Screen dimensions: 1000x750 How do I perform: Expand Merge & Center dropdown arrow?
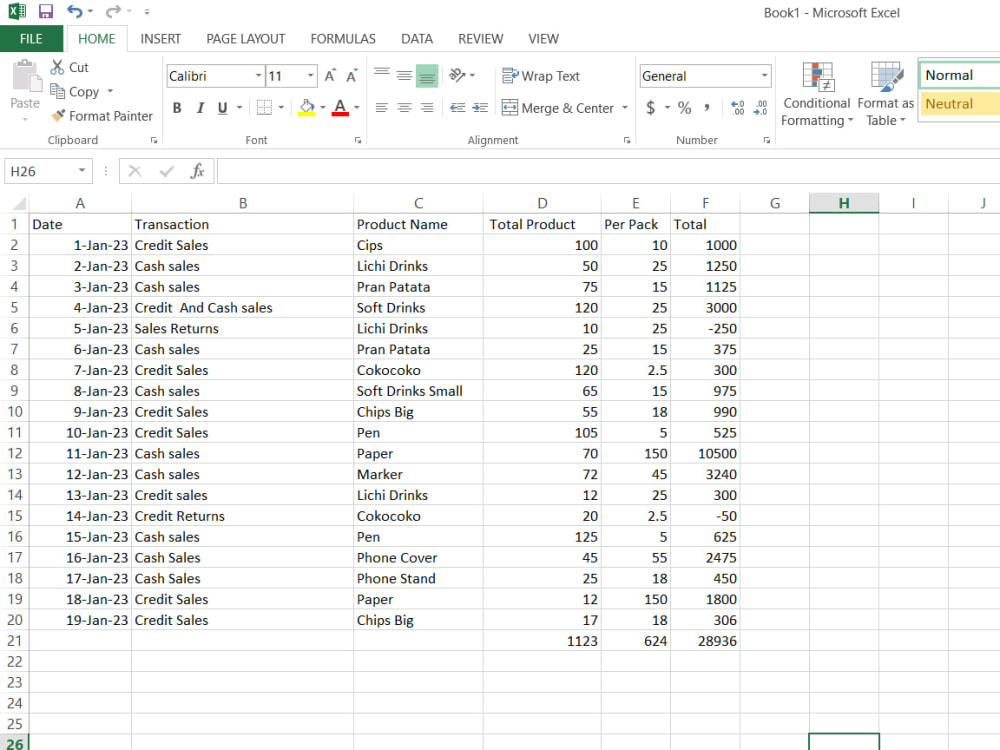click(625, 108)
